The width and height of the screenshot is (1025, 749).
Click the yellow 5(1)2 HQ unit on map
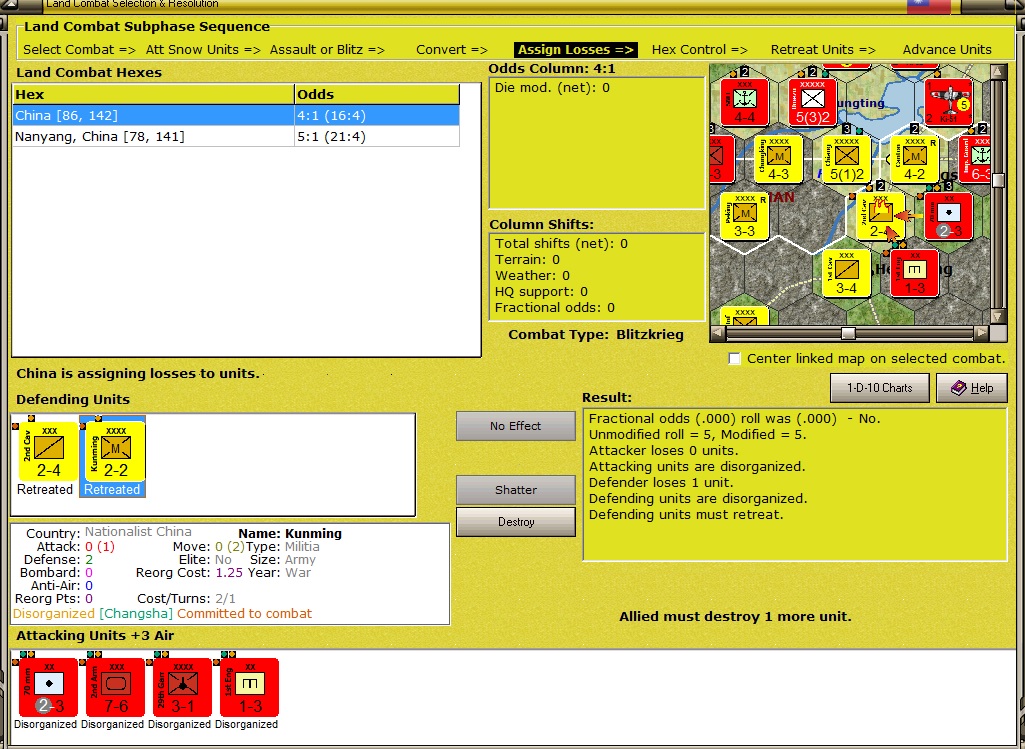coord(847,159)
